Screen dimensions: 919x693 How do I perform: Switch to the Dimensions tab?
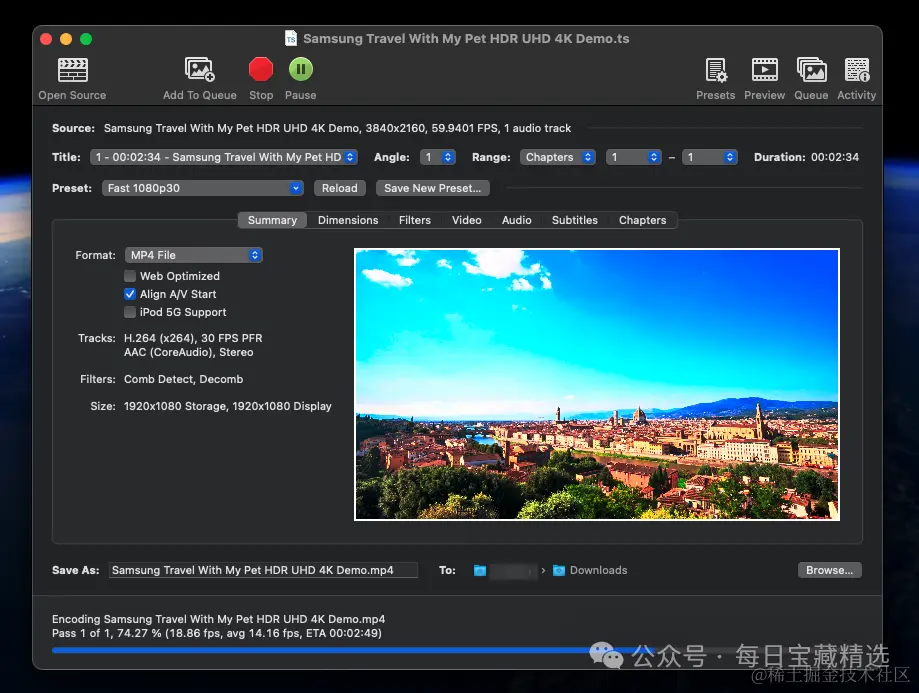(x=348, y=220)
